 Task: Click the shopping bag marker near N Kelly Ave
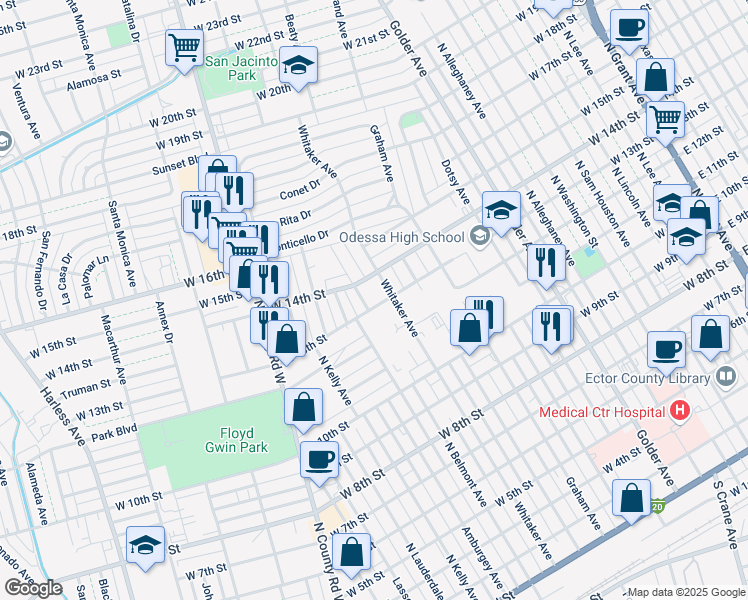click(286, 340)
